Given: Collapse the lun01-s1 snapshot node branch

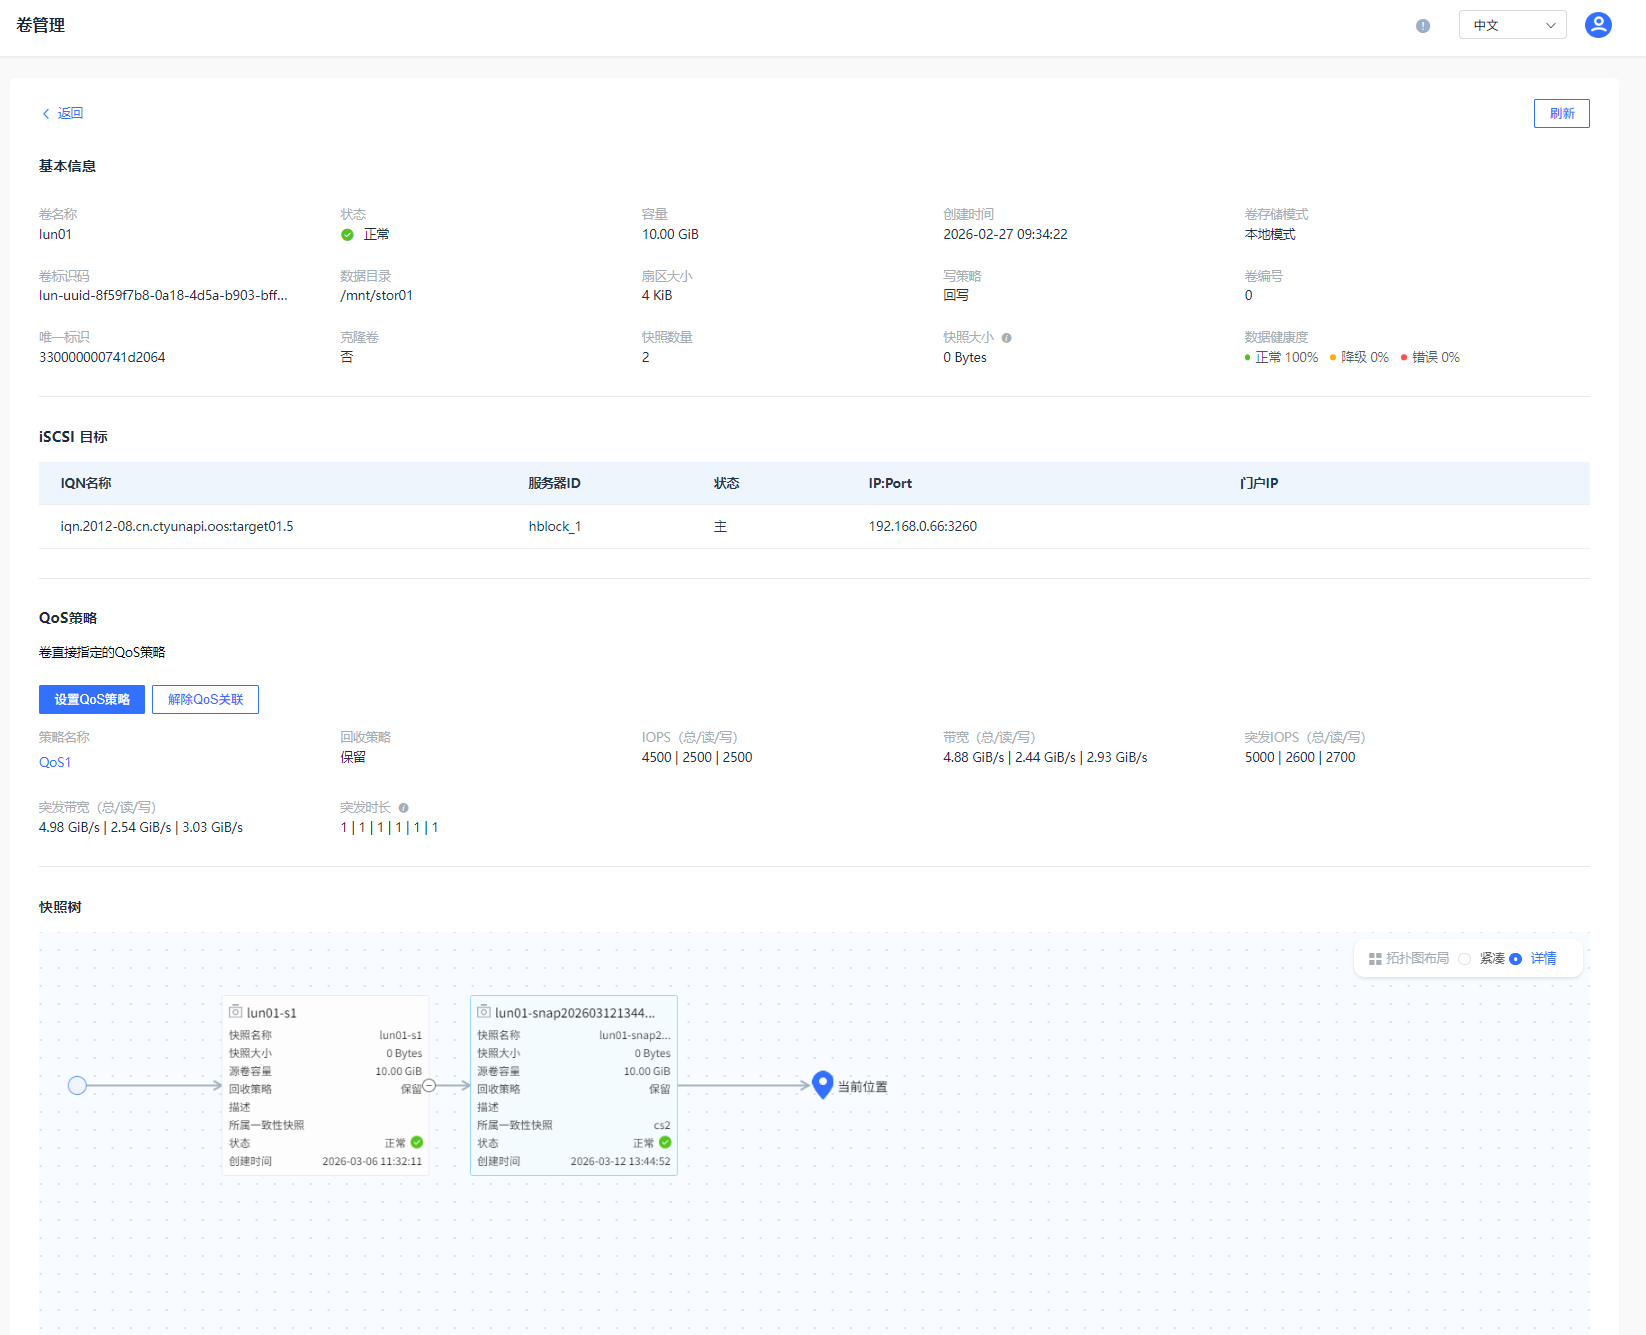Looking at the screenshot, I should [429, 1085].
